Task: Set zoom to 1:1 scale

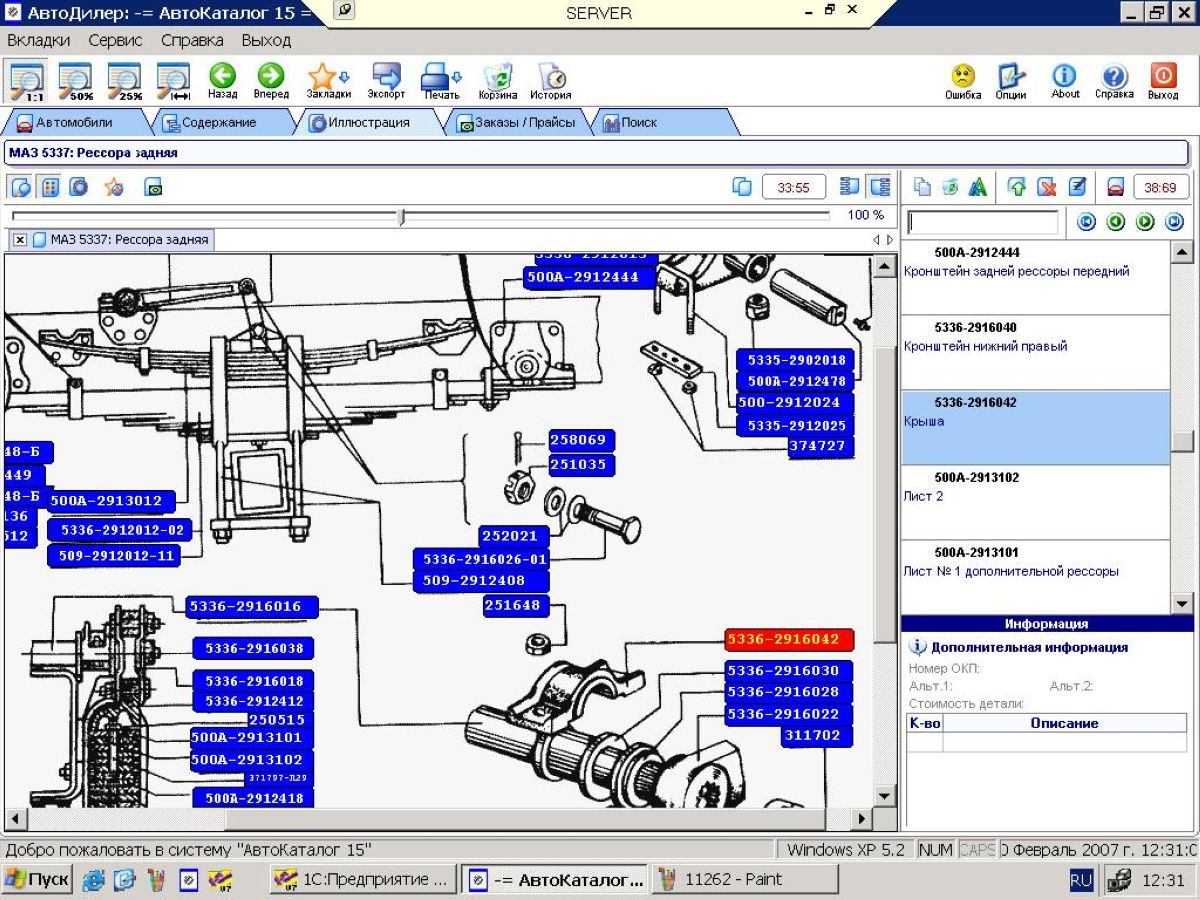Action: 27,81
